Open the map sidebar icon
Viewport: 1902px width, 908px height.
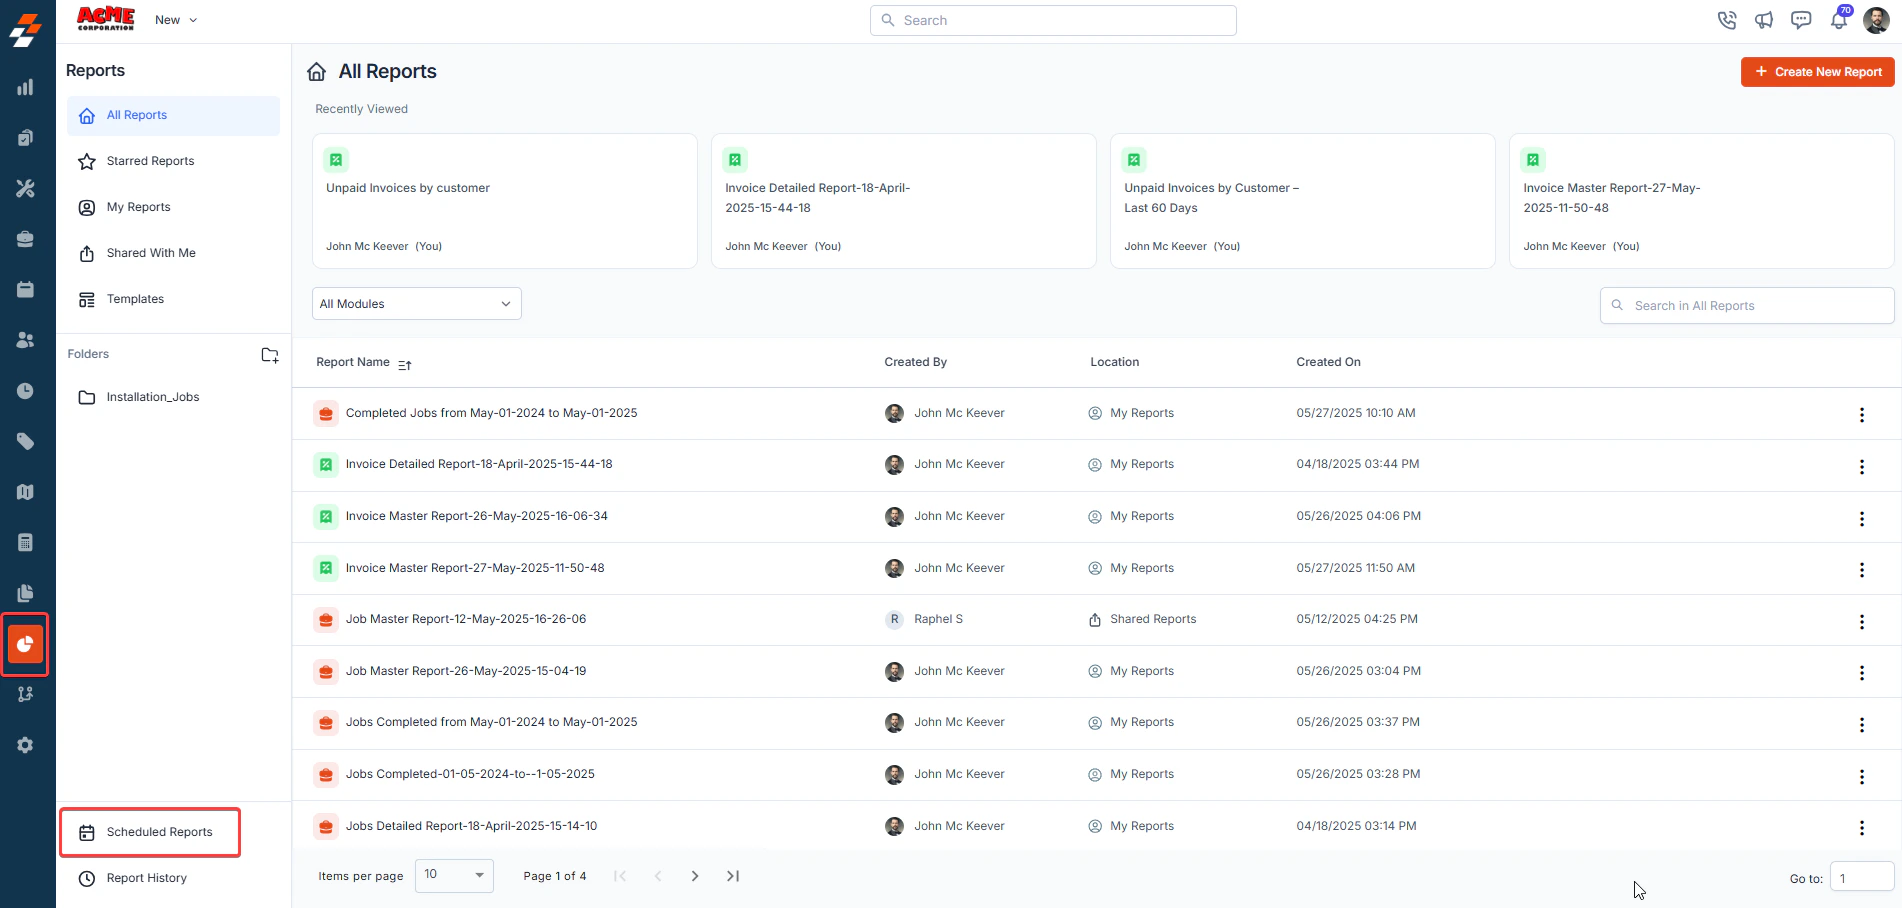[25, 492]
